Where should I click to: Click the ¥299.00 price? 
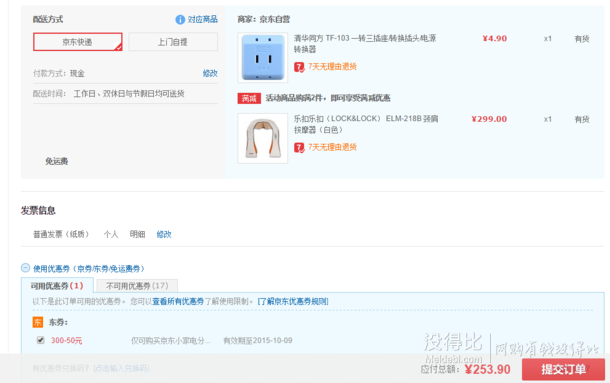489,119
